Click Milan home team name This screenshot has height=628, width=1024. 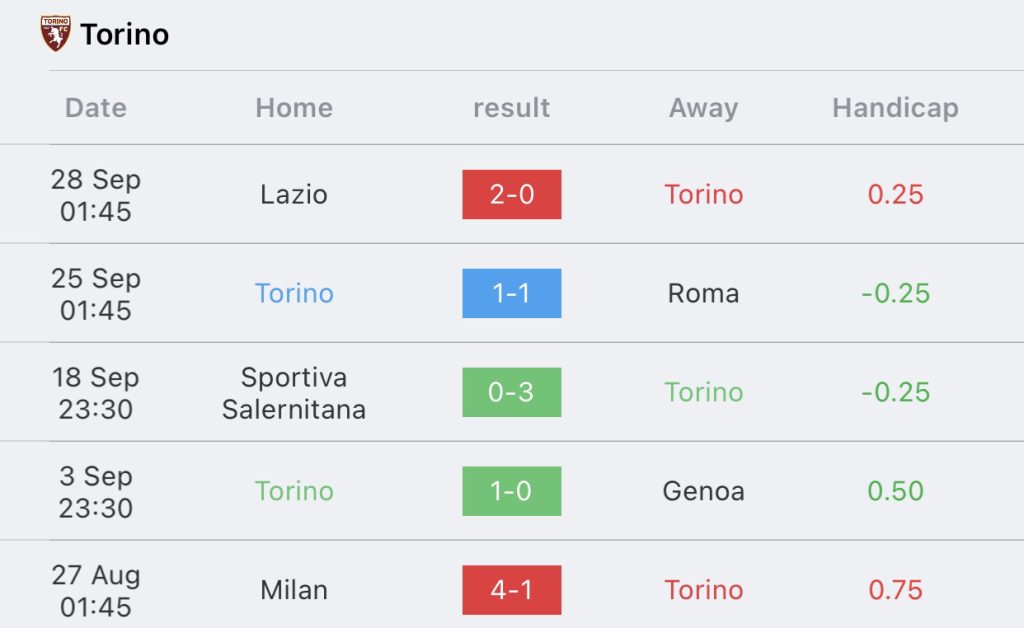(294, 590)
